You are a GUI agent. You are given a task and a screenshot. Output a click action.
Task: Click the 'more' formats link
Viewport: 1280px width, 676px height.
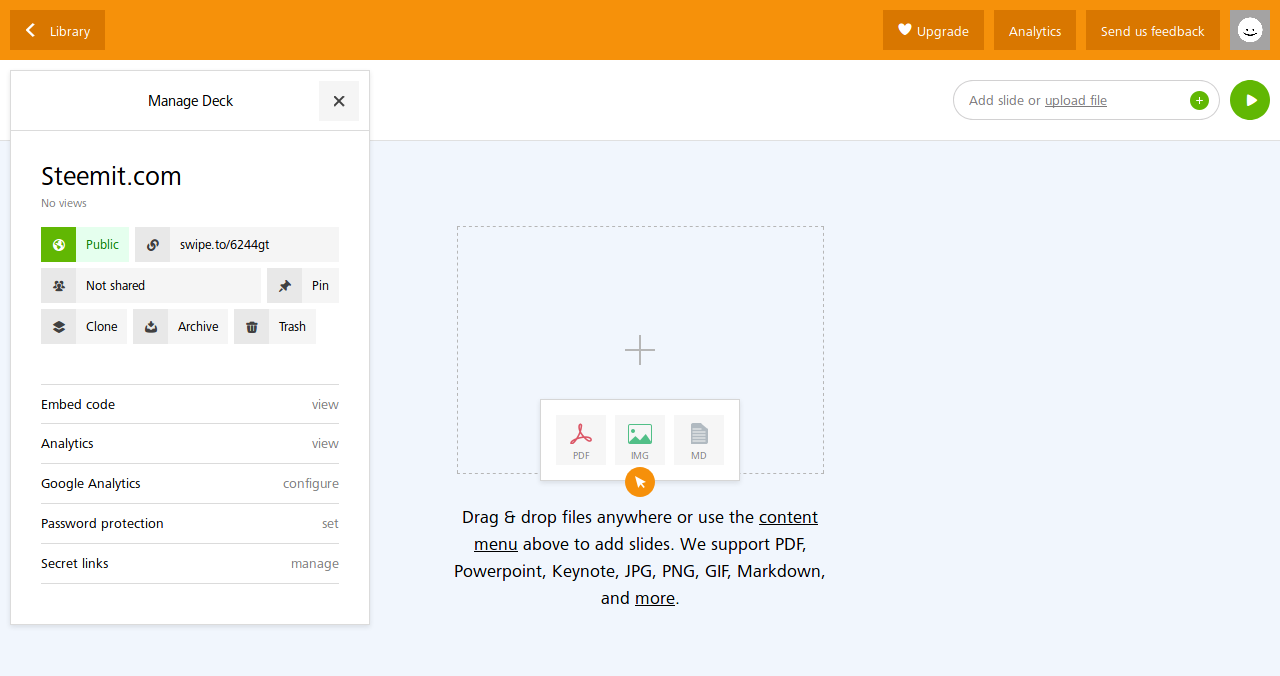[655, 599]
